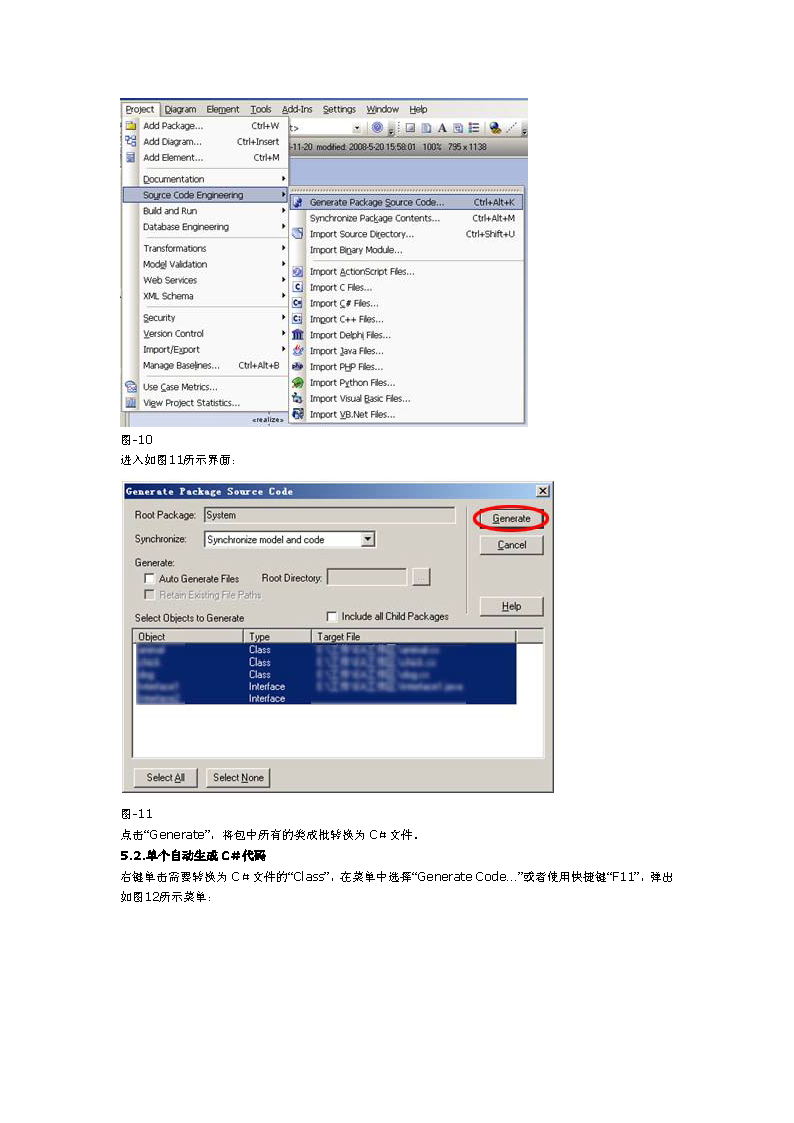Click the text tool A toolbar icon
The height and width of the screenshot is (1123, 794).
(x=442, y=128)
